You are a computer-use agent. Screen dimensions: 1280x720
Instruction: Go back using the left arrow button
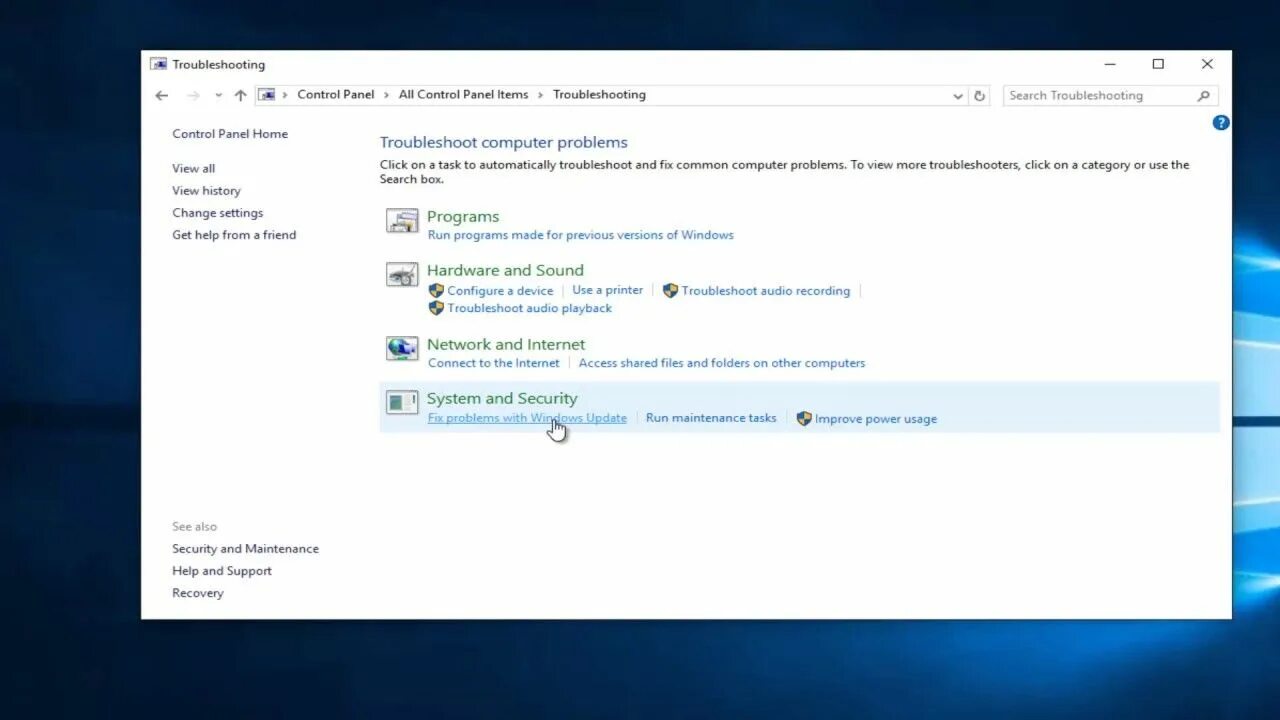click(162, 95)
